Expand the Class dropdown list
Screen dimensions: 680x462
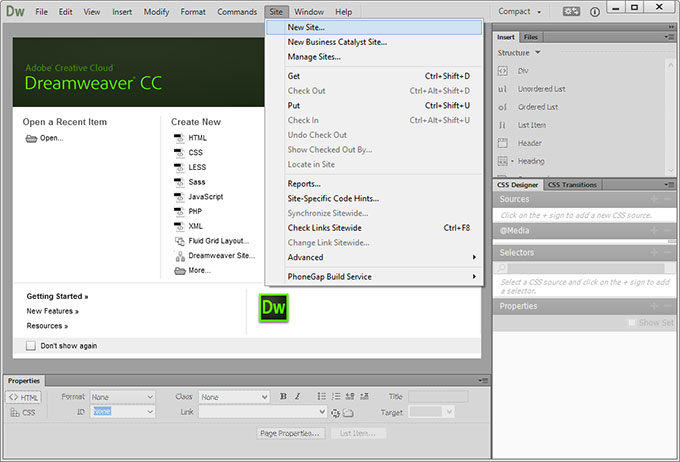(x=234, y=397)
